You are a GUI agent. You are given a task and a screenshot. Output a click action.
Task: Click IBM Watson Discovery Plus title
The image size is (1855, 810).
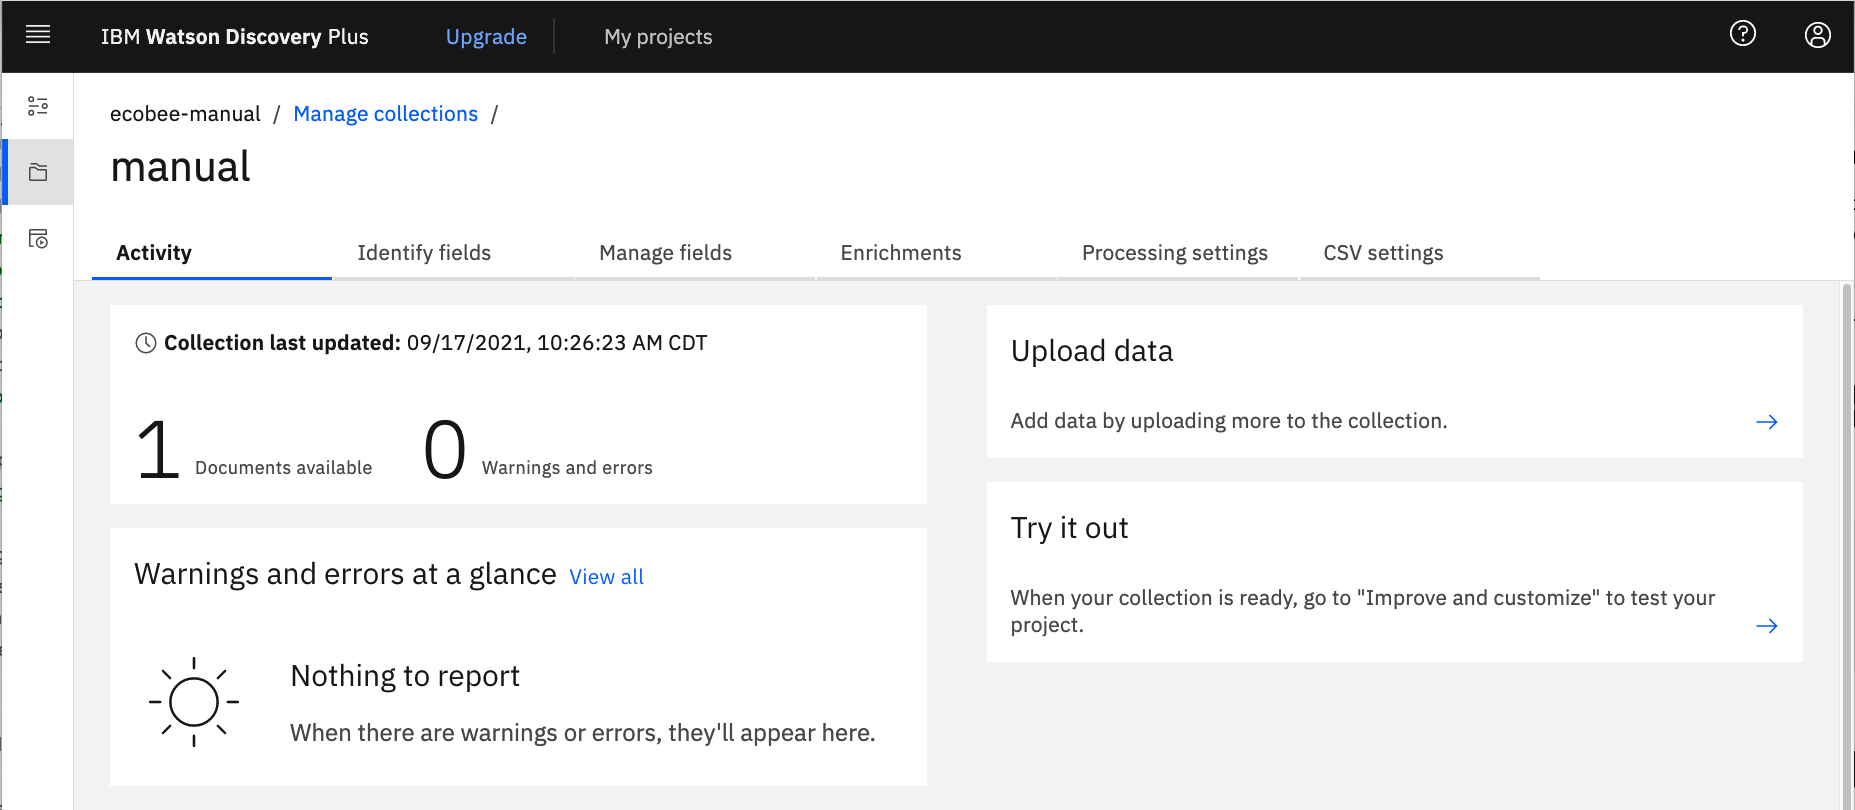click(235, 37)
